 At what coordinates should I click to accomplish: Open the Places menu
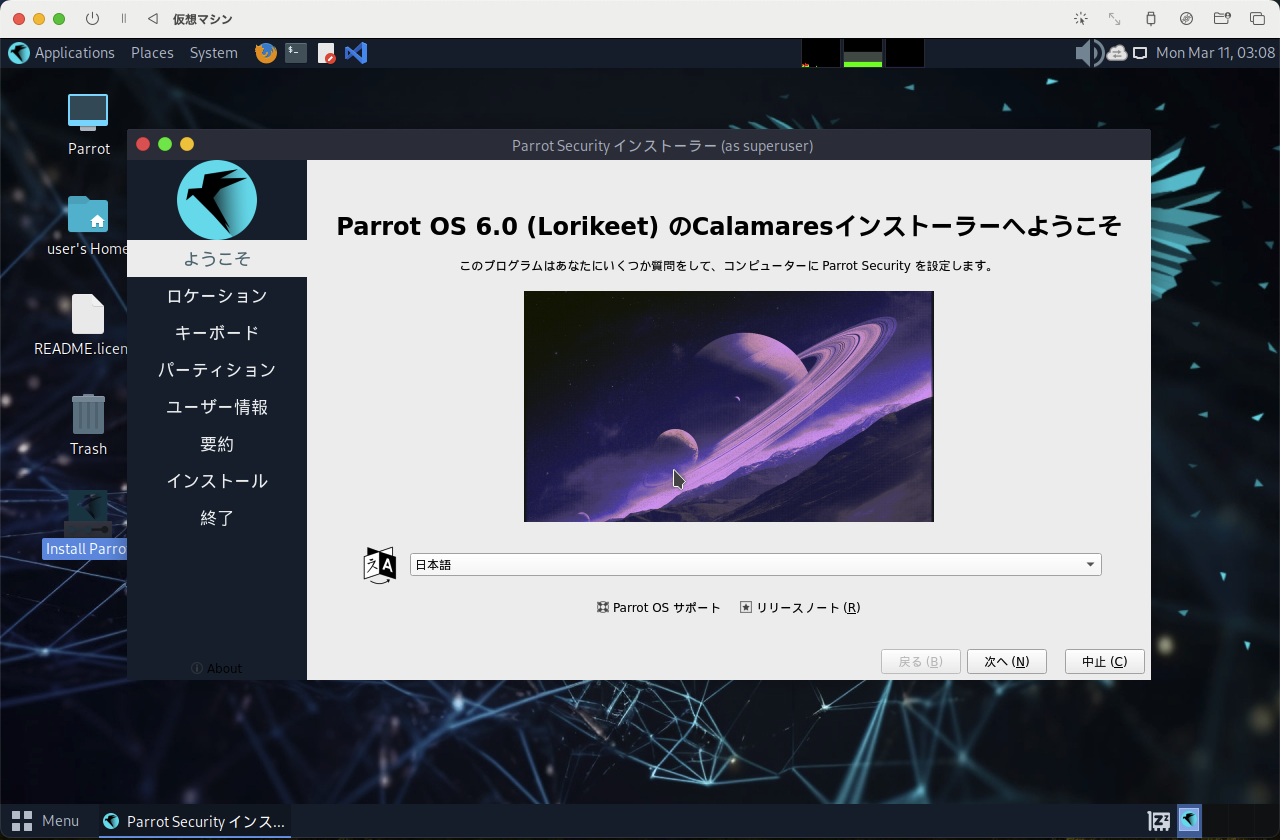pyautogui.click(x=152, y=53)
